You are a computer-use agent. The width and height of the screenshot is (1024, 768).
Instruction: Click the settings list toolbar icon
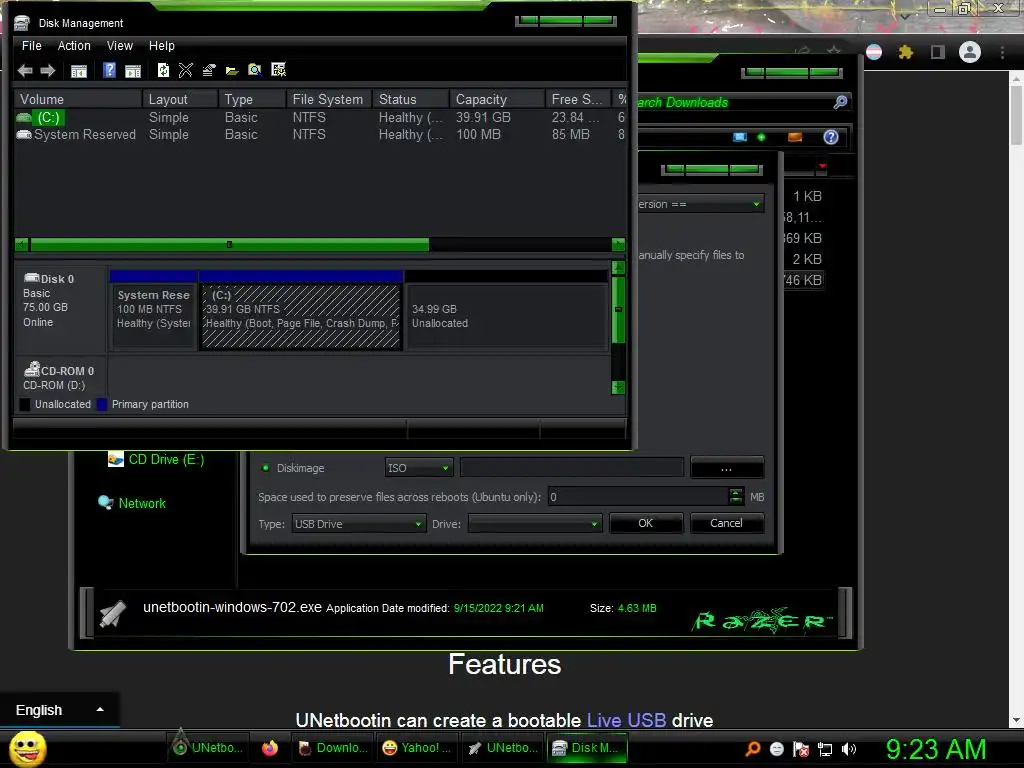[x=278, y=70]
